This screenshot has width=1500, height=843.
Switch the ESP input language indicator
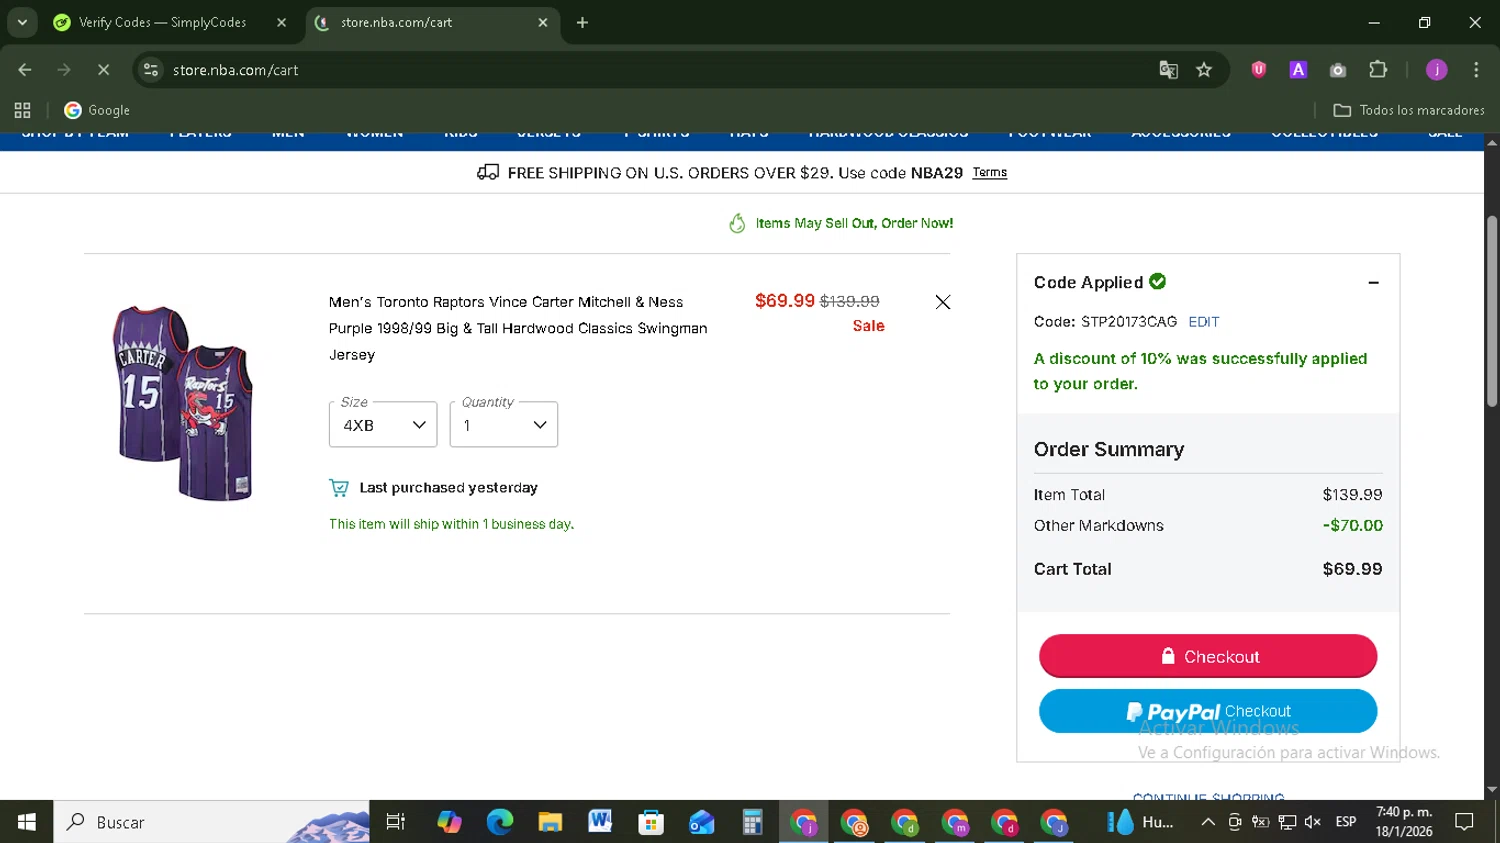pos(1346,822)
